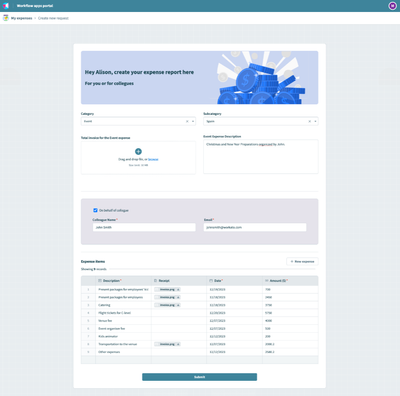Remove invoice.png in Transportation to the venue row

click(178, 344)
